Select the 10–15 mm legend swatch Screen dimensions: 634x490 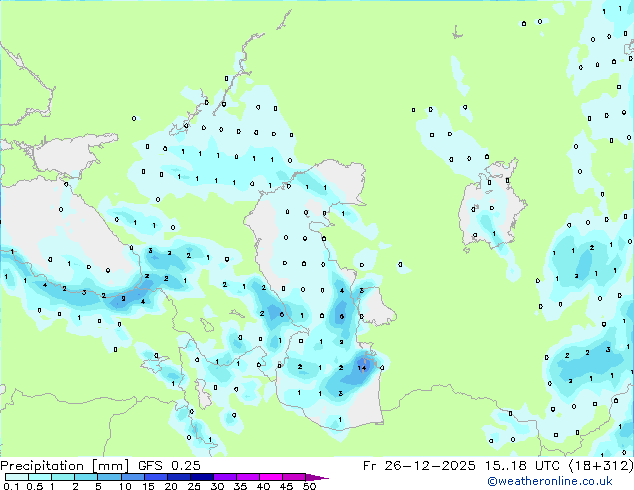tap(133, 477)
